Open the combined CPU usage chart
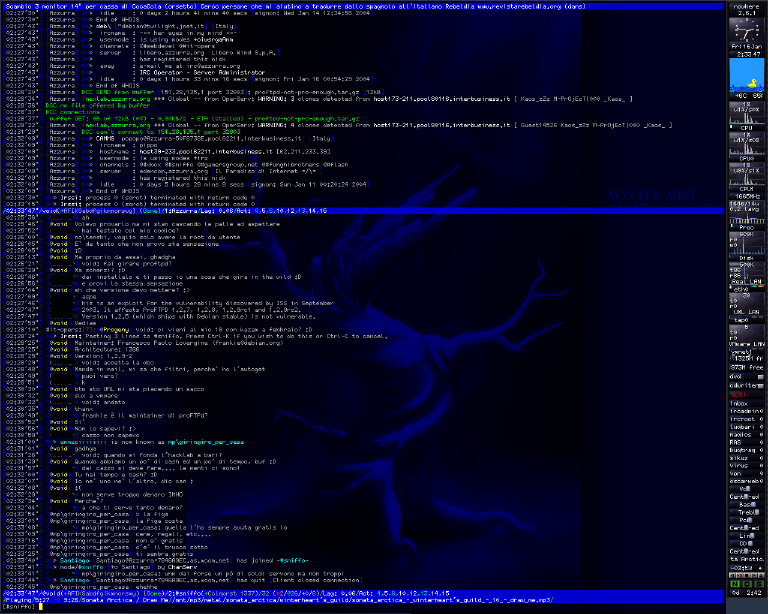Screen dimensions: 768x614 tap(746, 114)
